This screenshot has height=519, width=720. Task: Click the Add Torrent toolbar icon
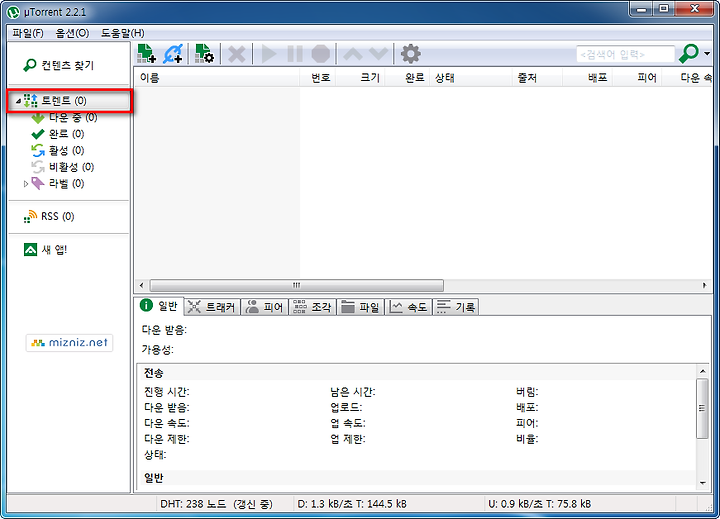point(147,54)
